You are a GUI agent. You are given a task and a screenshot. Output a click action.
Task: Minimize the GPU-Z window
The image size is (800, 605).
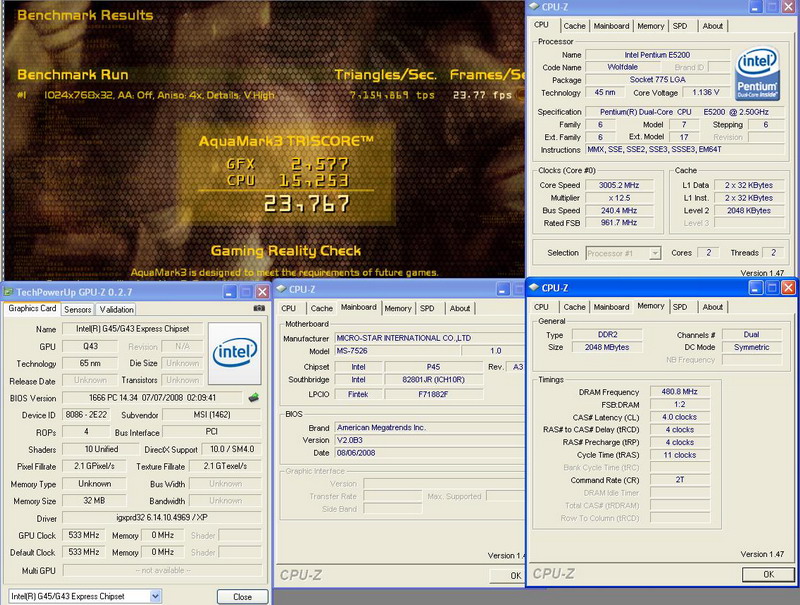[x=230, y=292]
